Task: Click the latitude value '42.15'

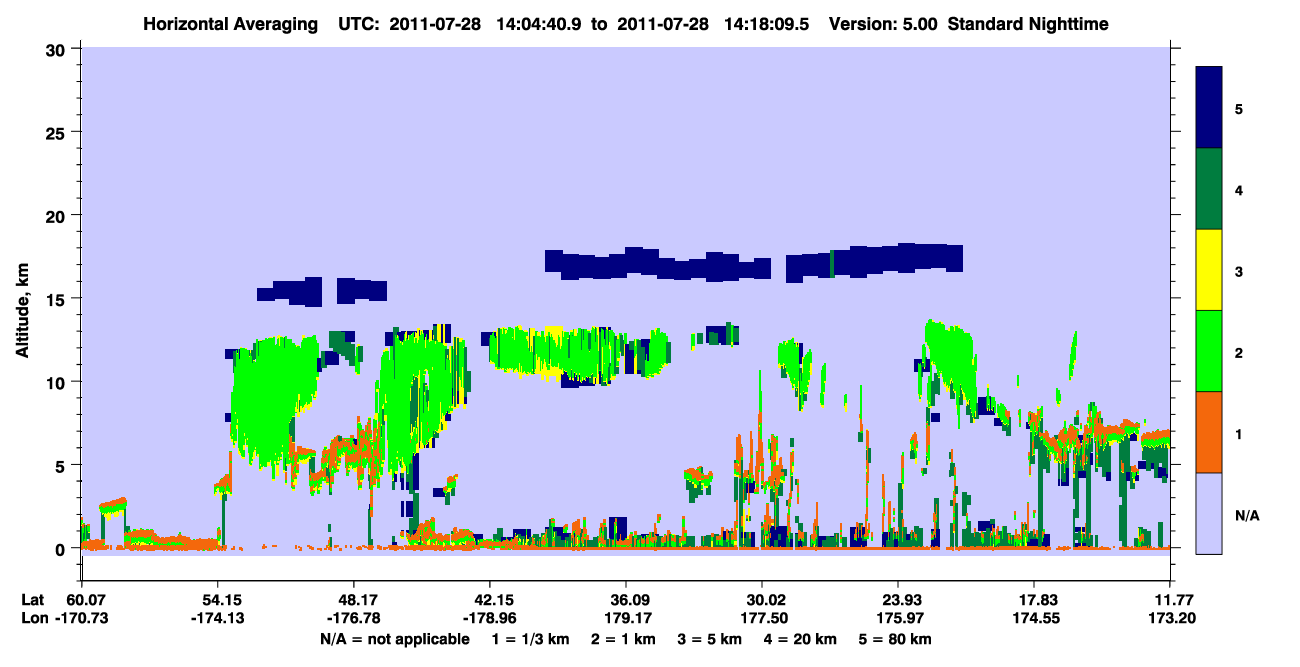Action: pos(489,600)
